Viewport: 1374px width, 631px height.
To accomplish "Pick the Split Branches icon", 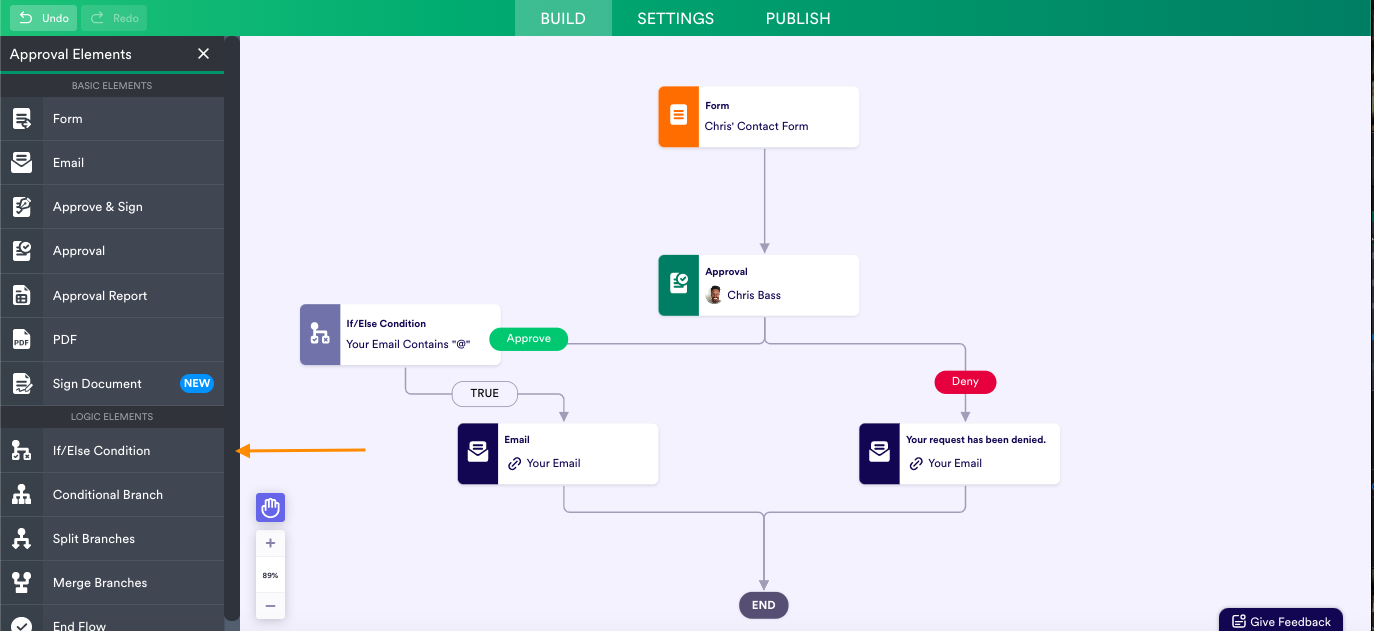I will 22,539.
